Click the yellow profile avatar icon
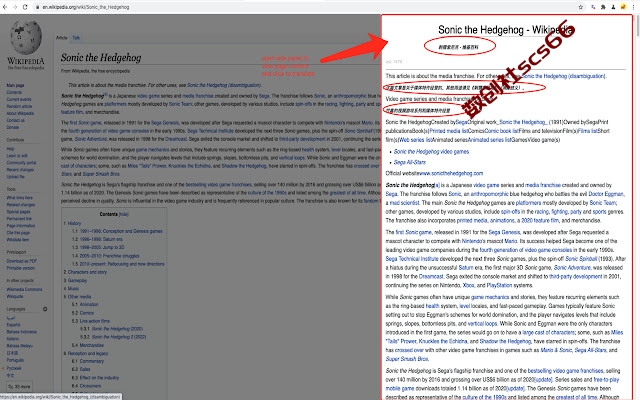Viewport: 640px width, 400px height. click(623, 7)
